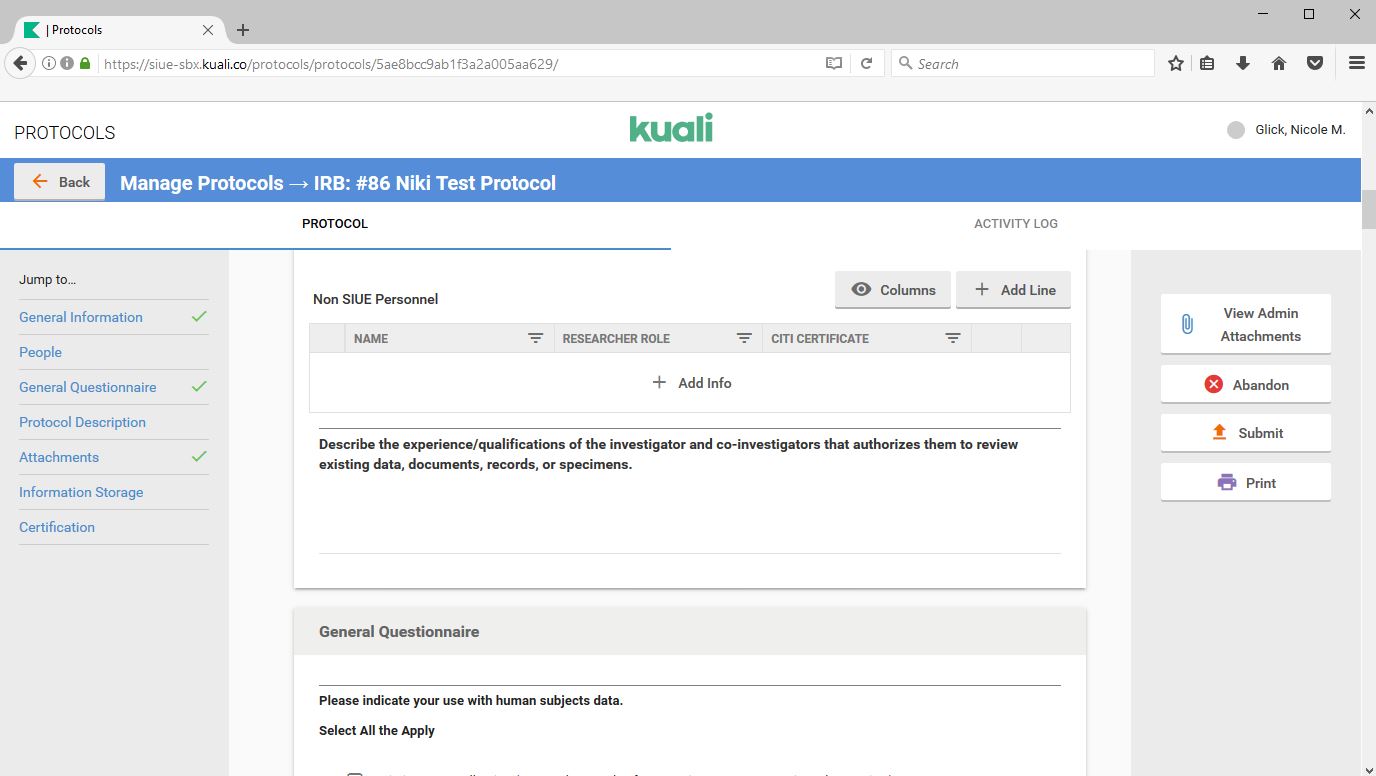
Task: Toggle reader view icon in address bar
Action: 833,63
